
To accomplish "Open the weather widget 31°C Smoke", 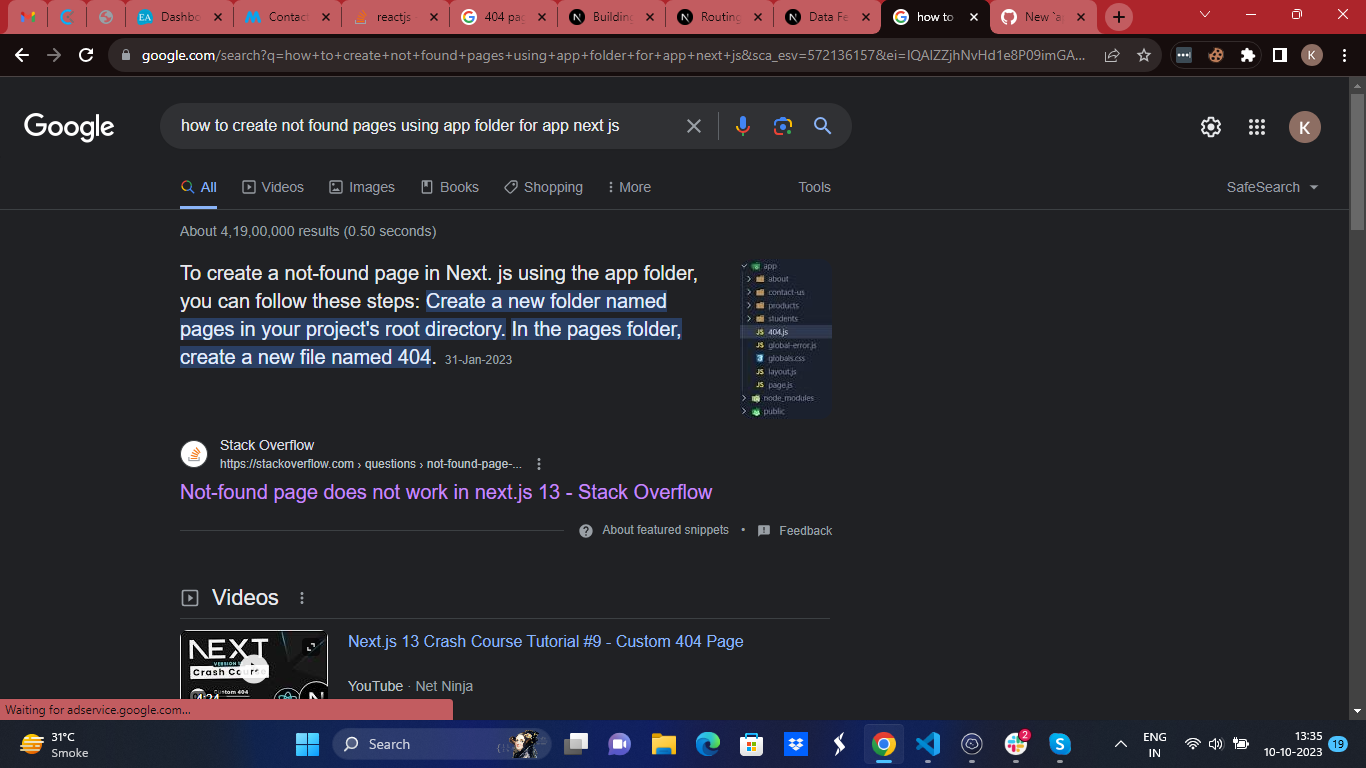I will (x=55, y=744).
